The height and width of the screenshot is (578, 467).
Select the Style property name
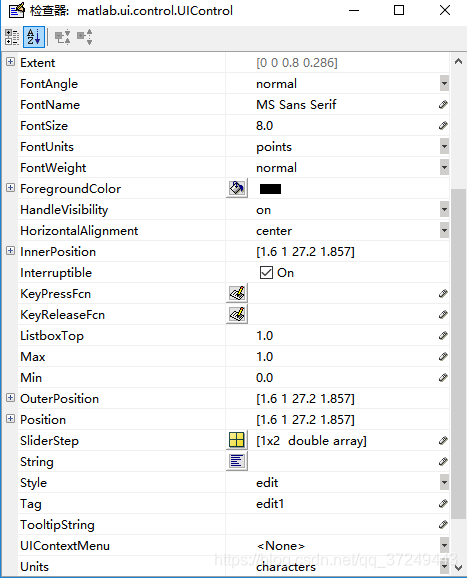34,483
